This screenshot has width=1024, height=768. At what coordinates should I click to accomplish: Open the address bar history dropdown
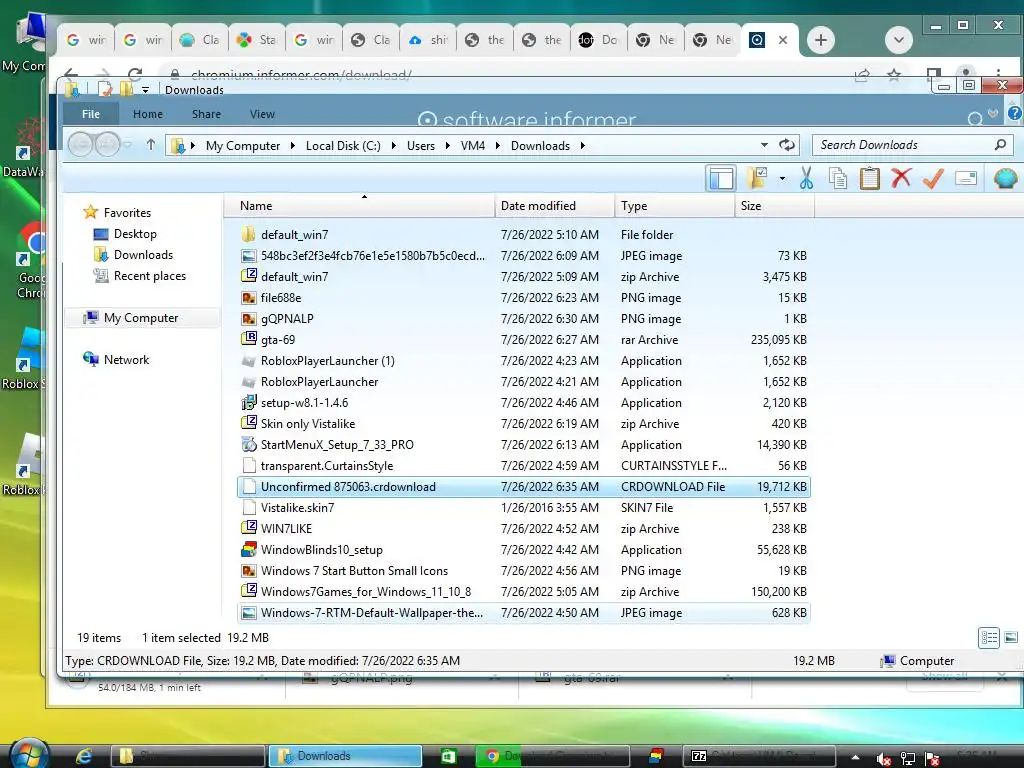(764, 145)
